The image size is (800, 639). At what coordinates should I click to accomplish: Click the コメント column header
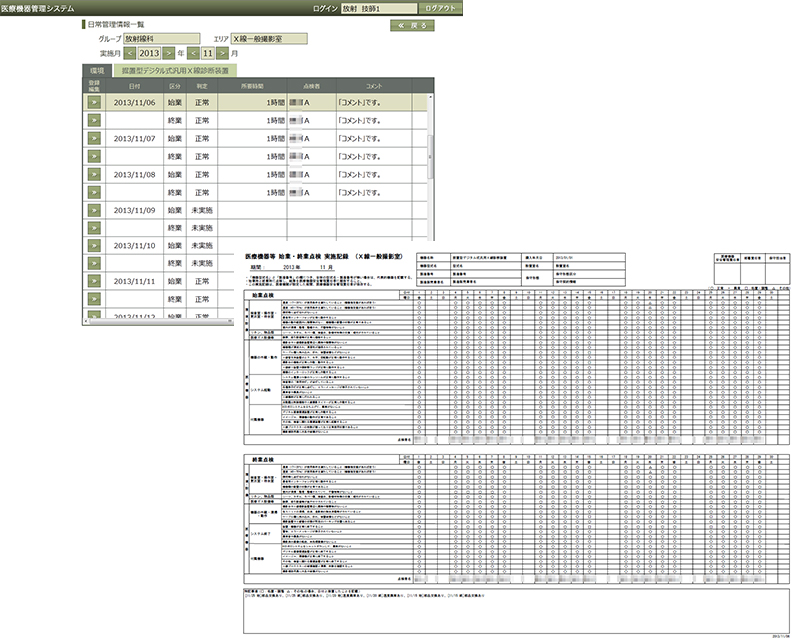(x=373, y=86)
